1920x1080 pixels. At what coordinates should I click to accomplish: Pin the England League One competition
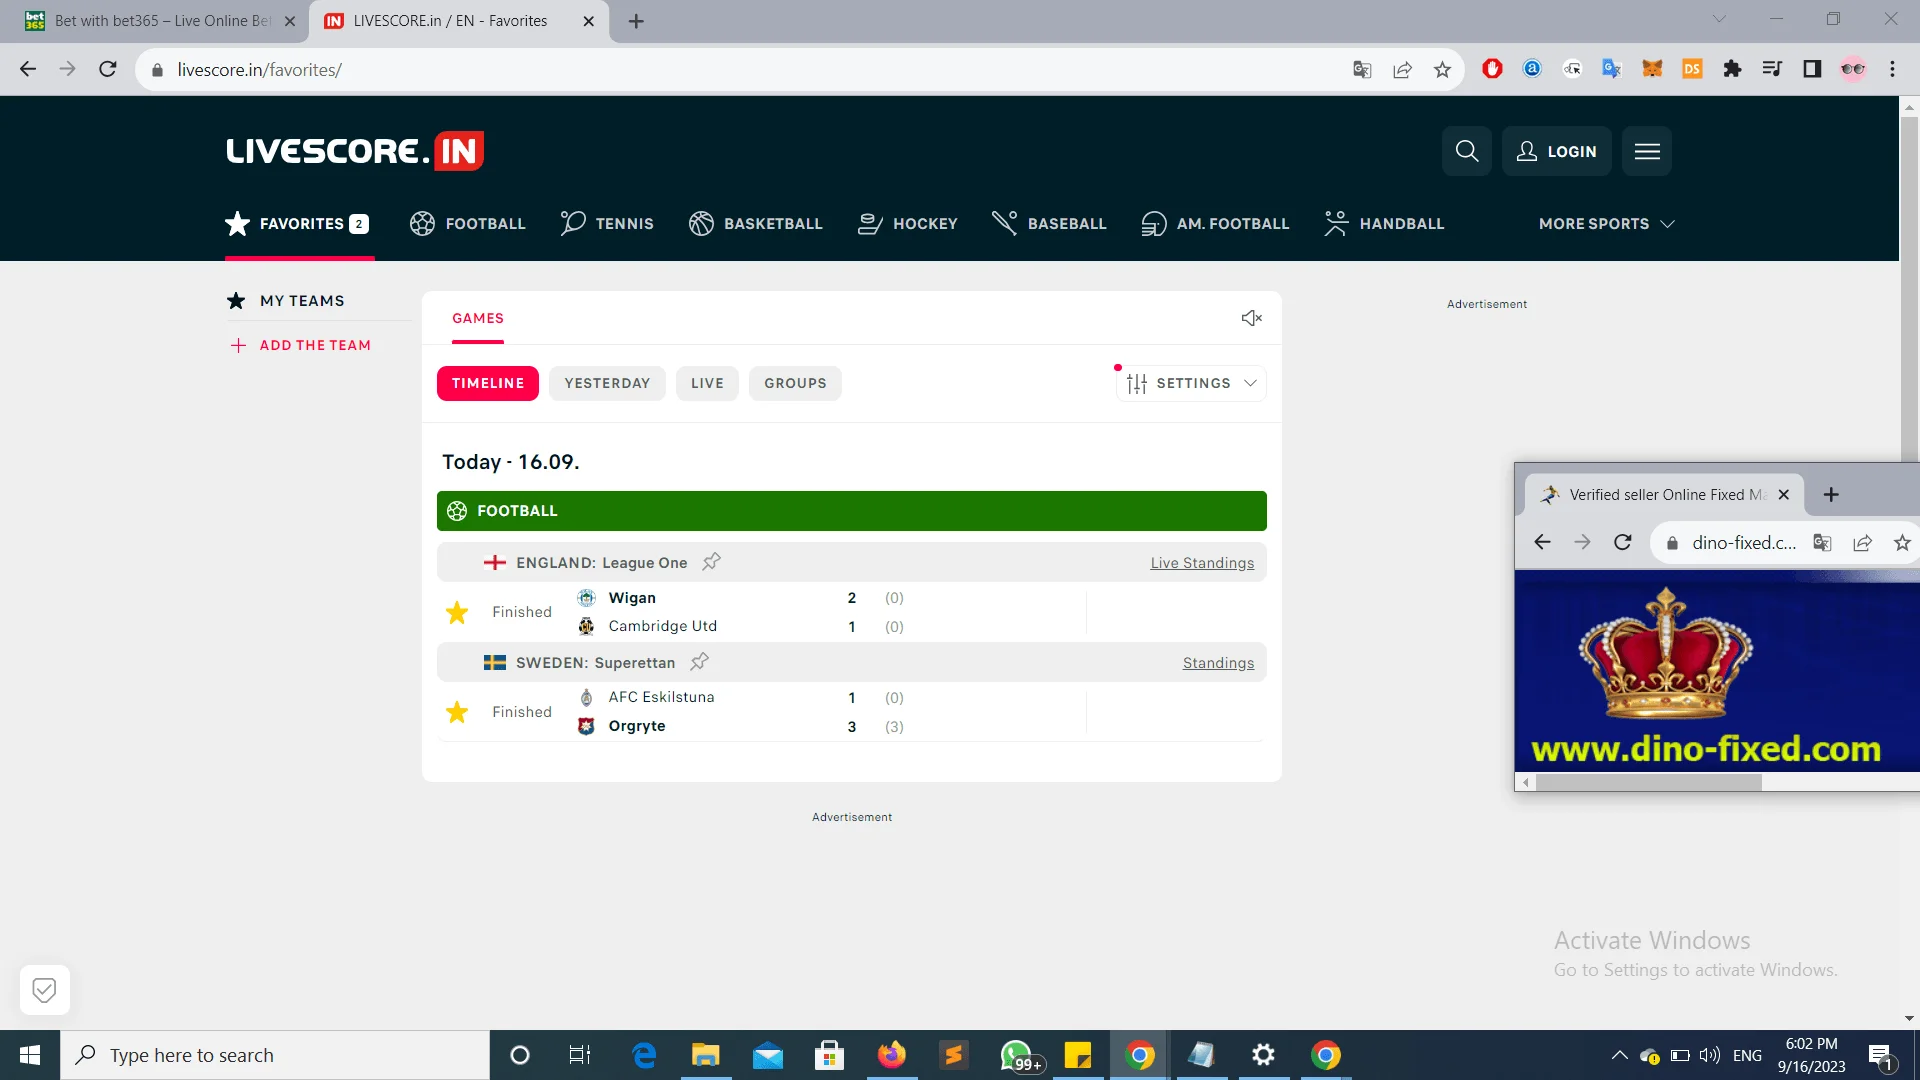pyautogui.click(x=711, y=562)
